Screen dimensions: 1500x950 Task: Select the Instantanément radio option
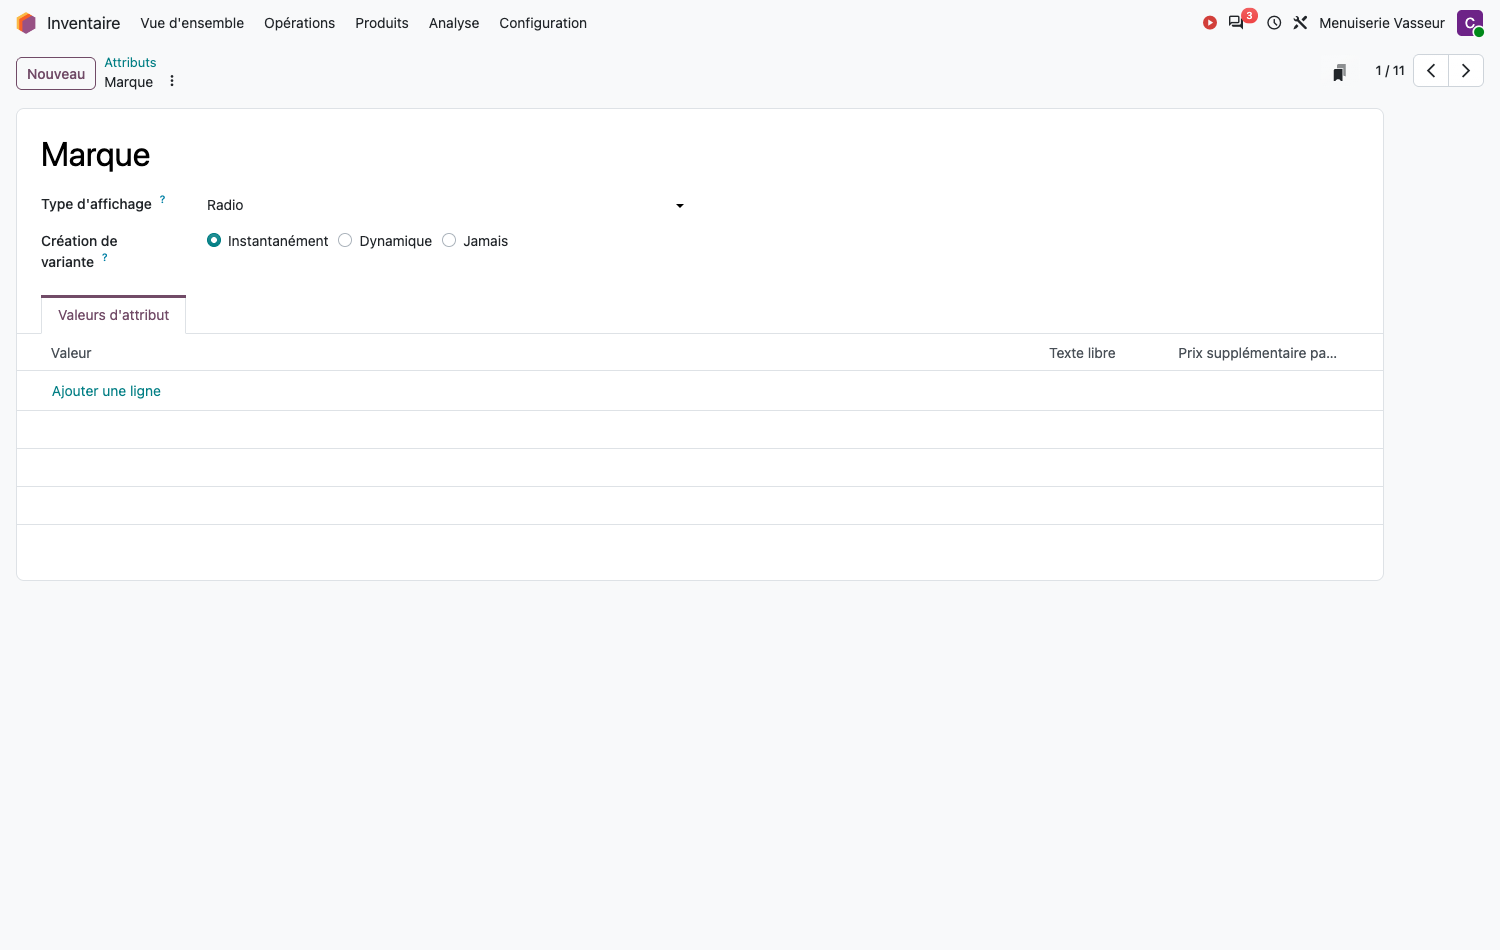(214, 240)
